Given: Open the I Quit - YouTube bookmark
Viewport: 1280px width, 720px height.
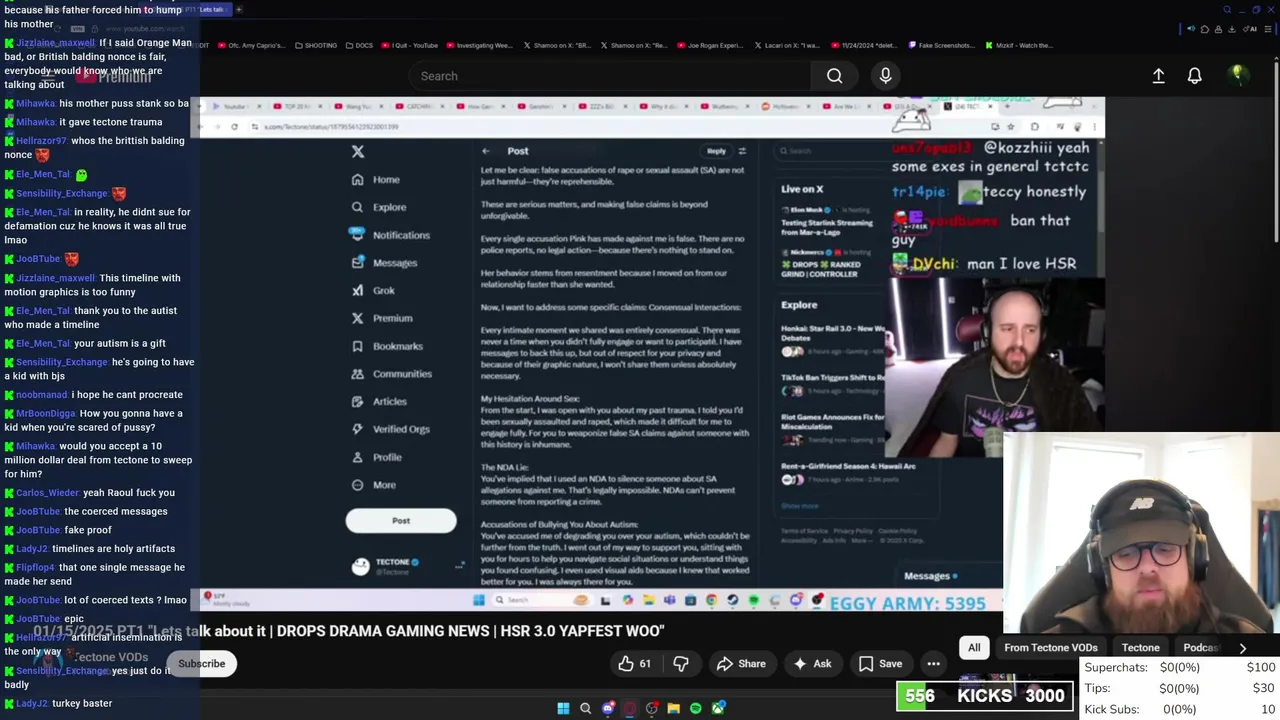Looking at the screenshot, I should 410,45.
